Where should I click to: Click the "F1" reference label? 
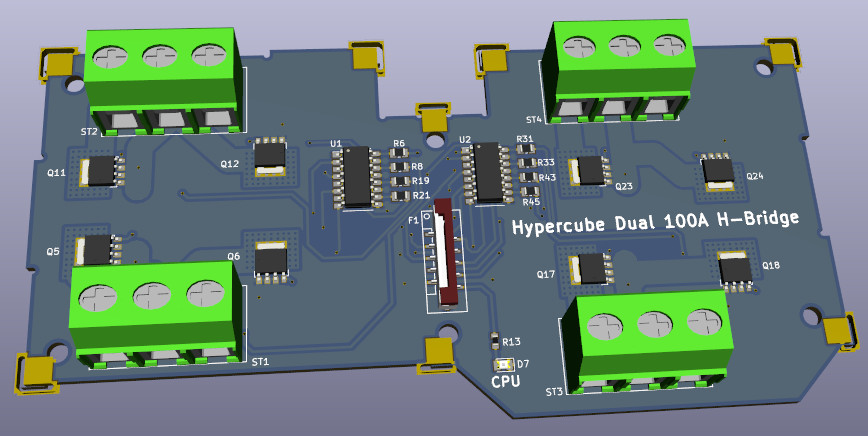click(414, 220)
